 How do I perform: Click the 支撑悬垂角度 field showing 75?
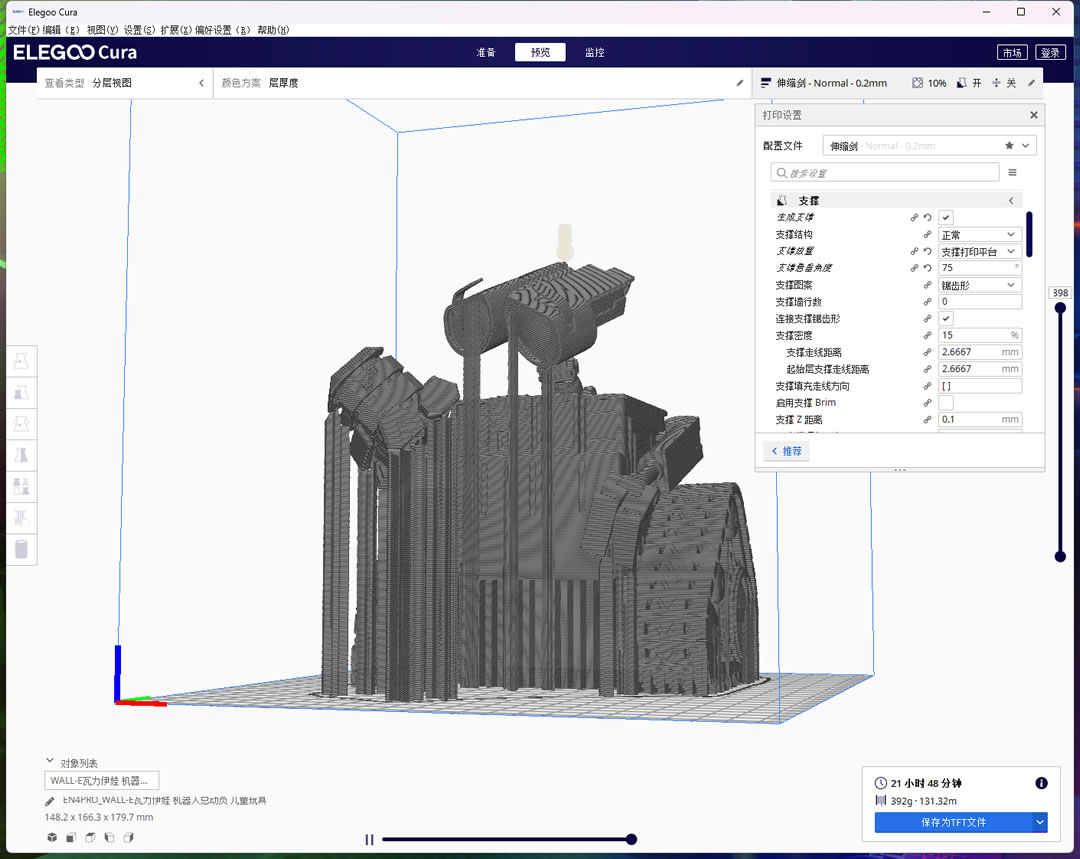(979, 268)
